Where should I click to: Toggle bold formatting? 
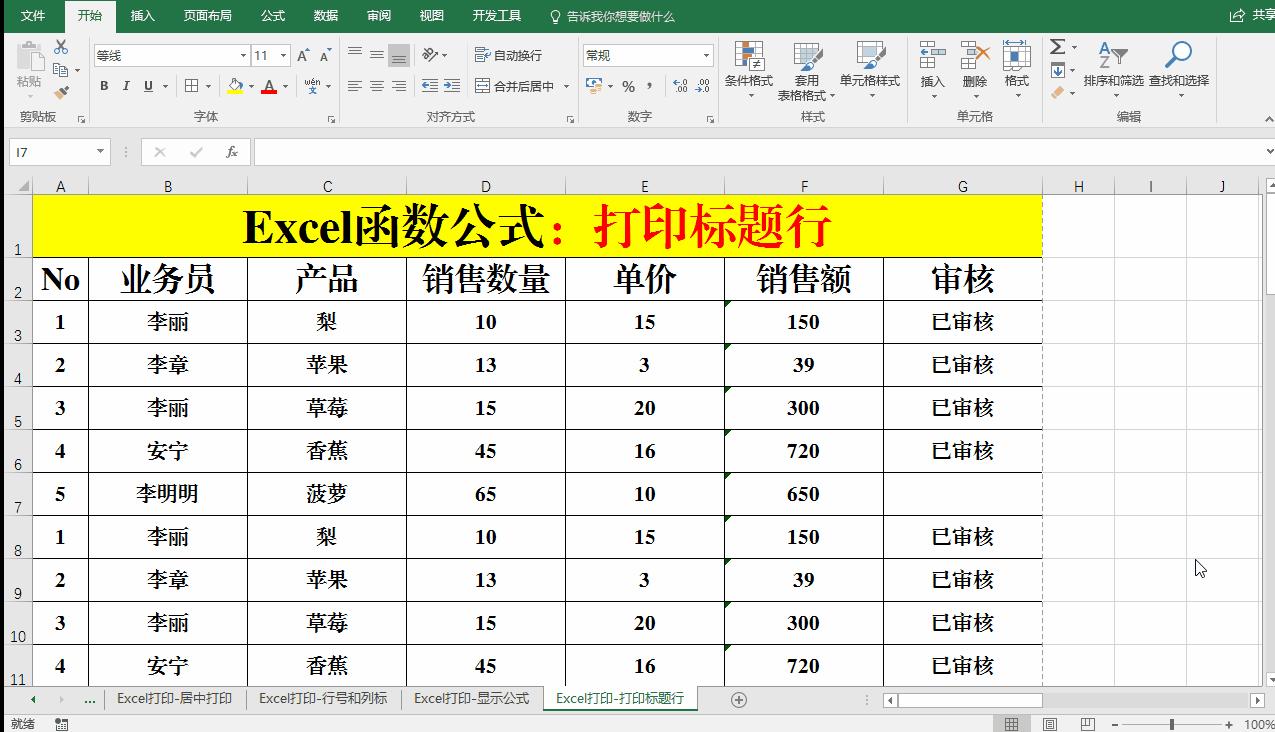(x=104, y=86)
